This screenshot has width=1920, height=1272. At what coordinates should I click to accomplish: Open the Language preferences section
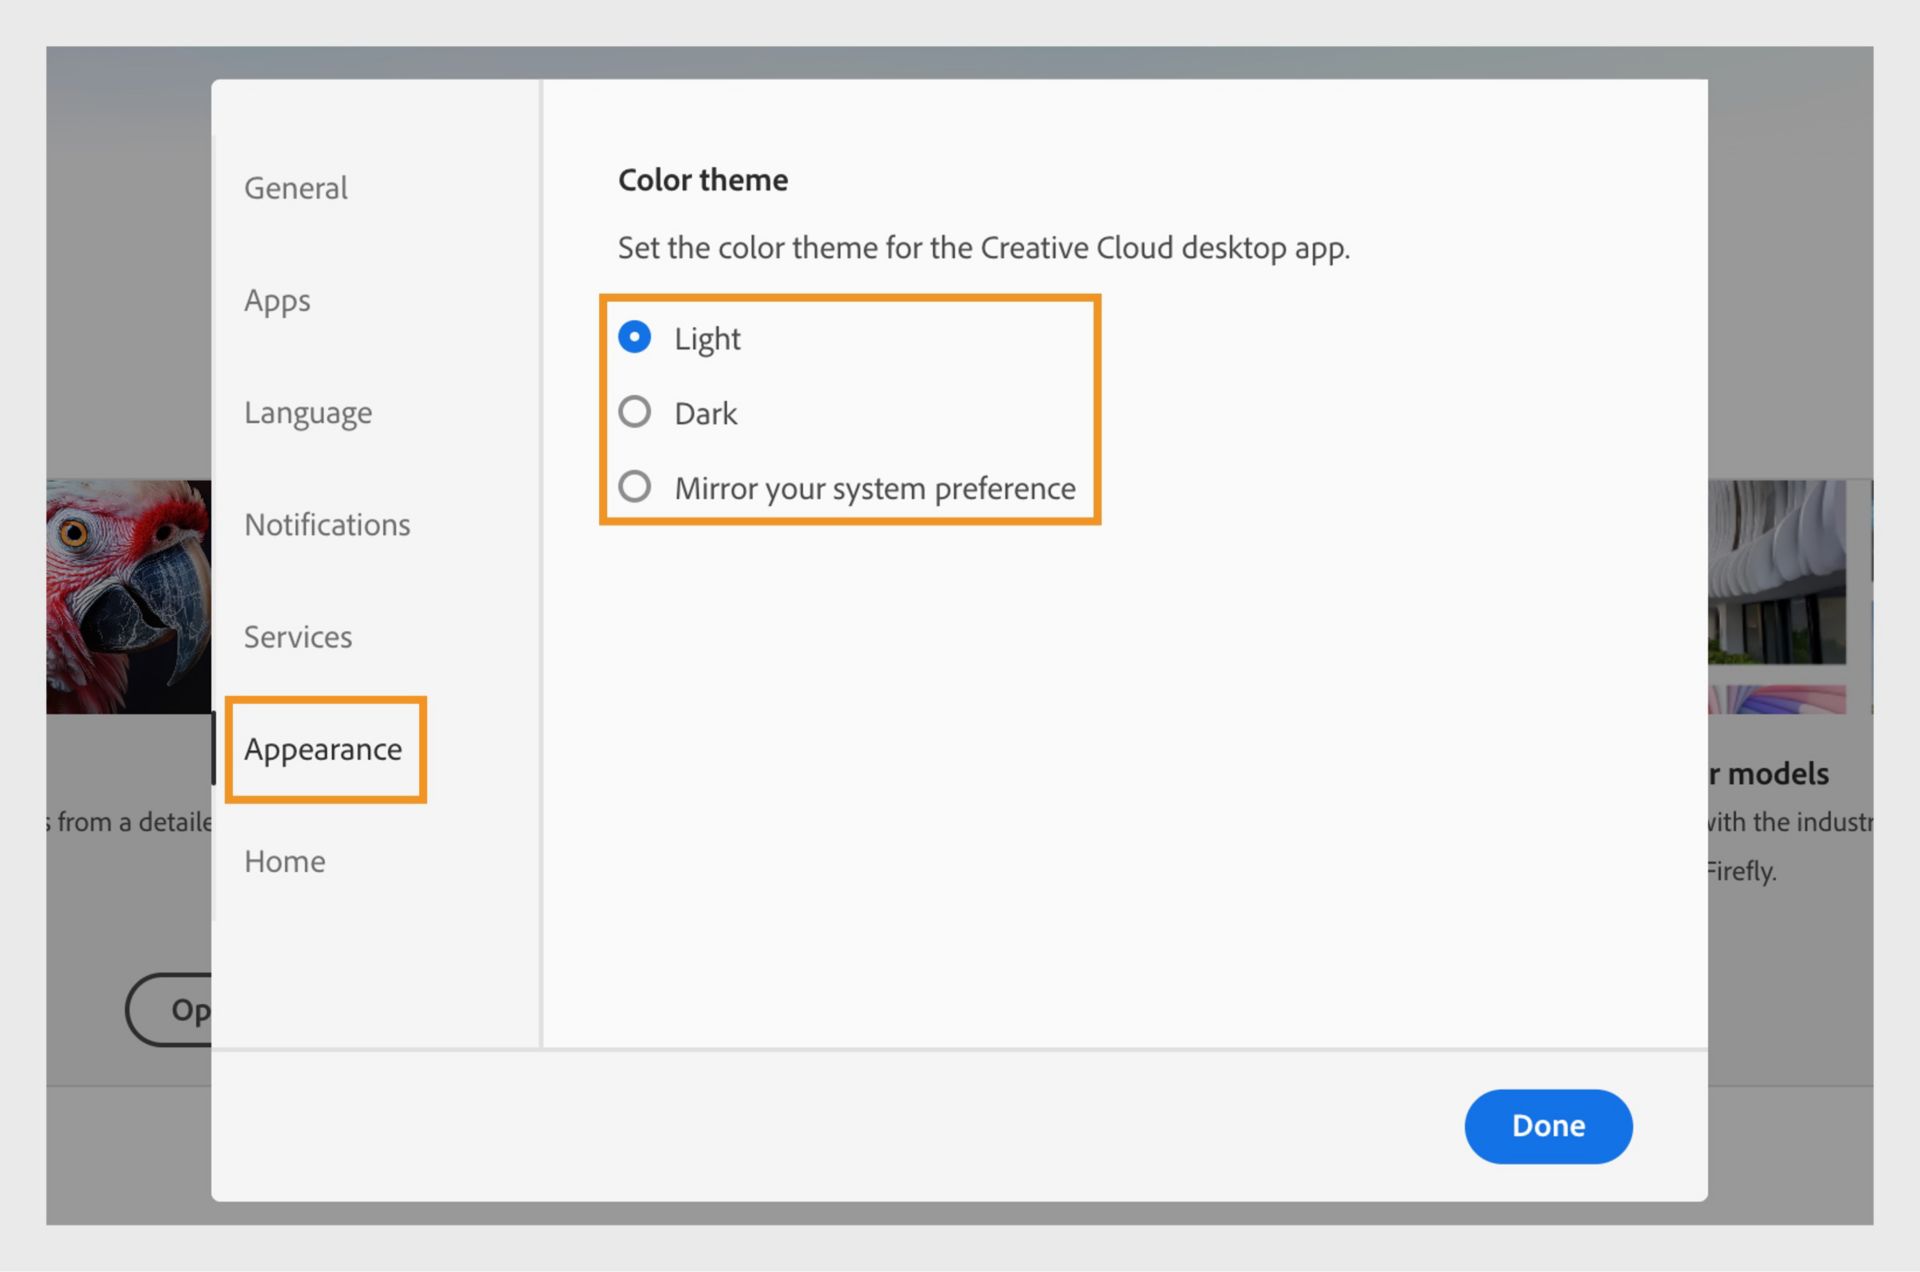[308, 412]
